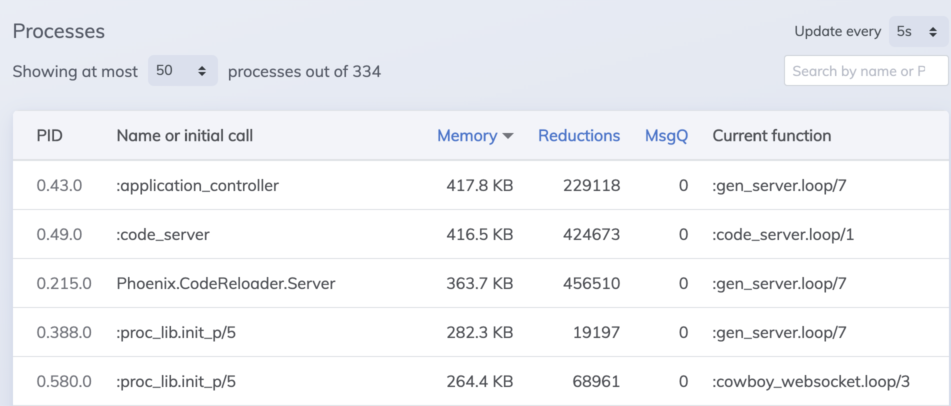Image resolution: width=951 pixels, height=406 pixels.
Task: Click PID 0.580.0 row
Action: click(480, 381)
